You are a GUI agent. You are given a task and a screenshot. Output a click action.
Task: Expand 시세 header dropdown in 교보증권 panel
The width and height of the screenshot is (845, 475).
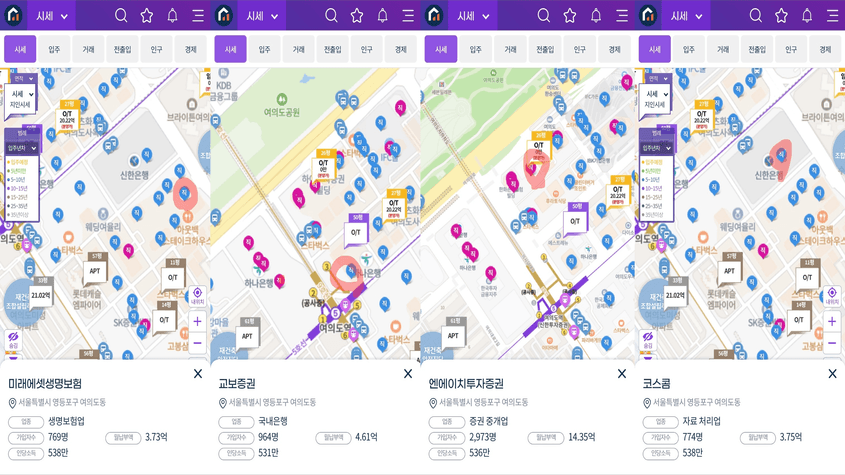click(x=262, y=16)
